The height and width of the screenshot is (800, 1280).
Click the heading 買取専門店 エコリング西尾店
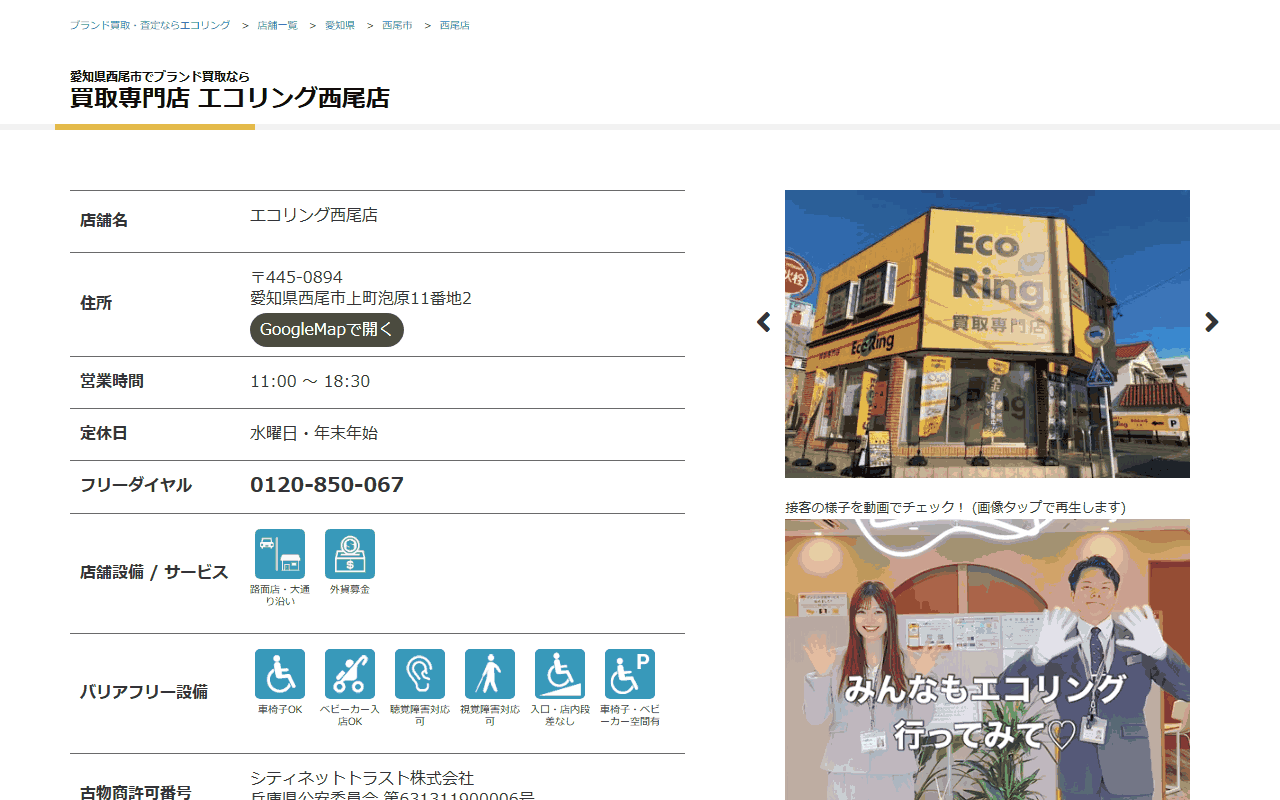[230, 98]
